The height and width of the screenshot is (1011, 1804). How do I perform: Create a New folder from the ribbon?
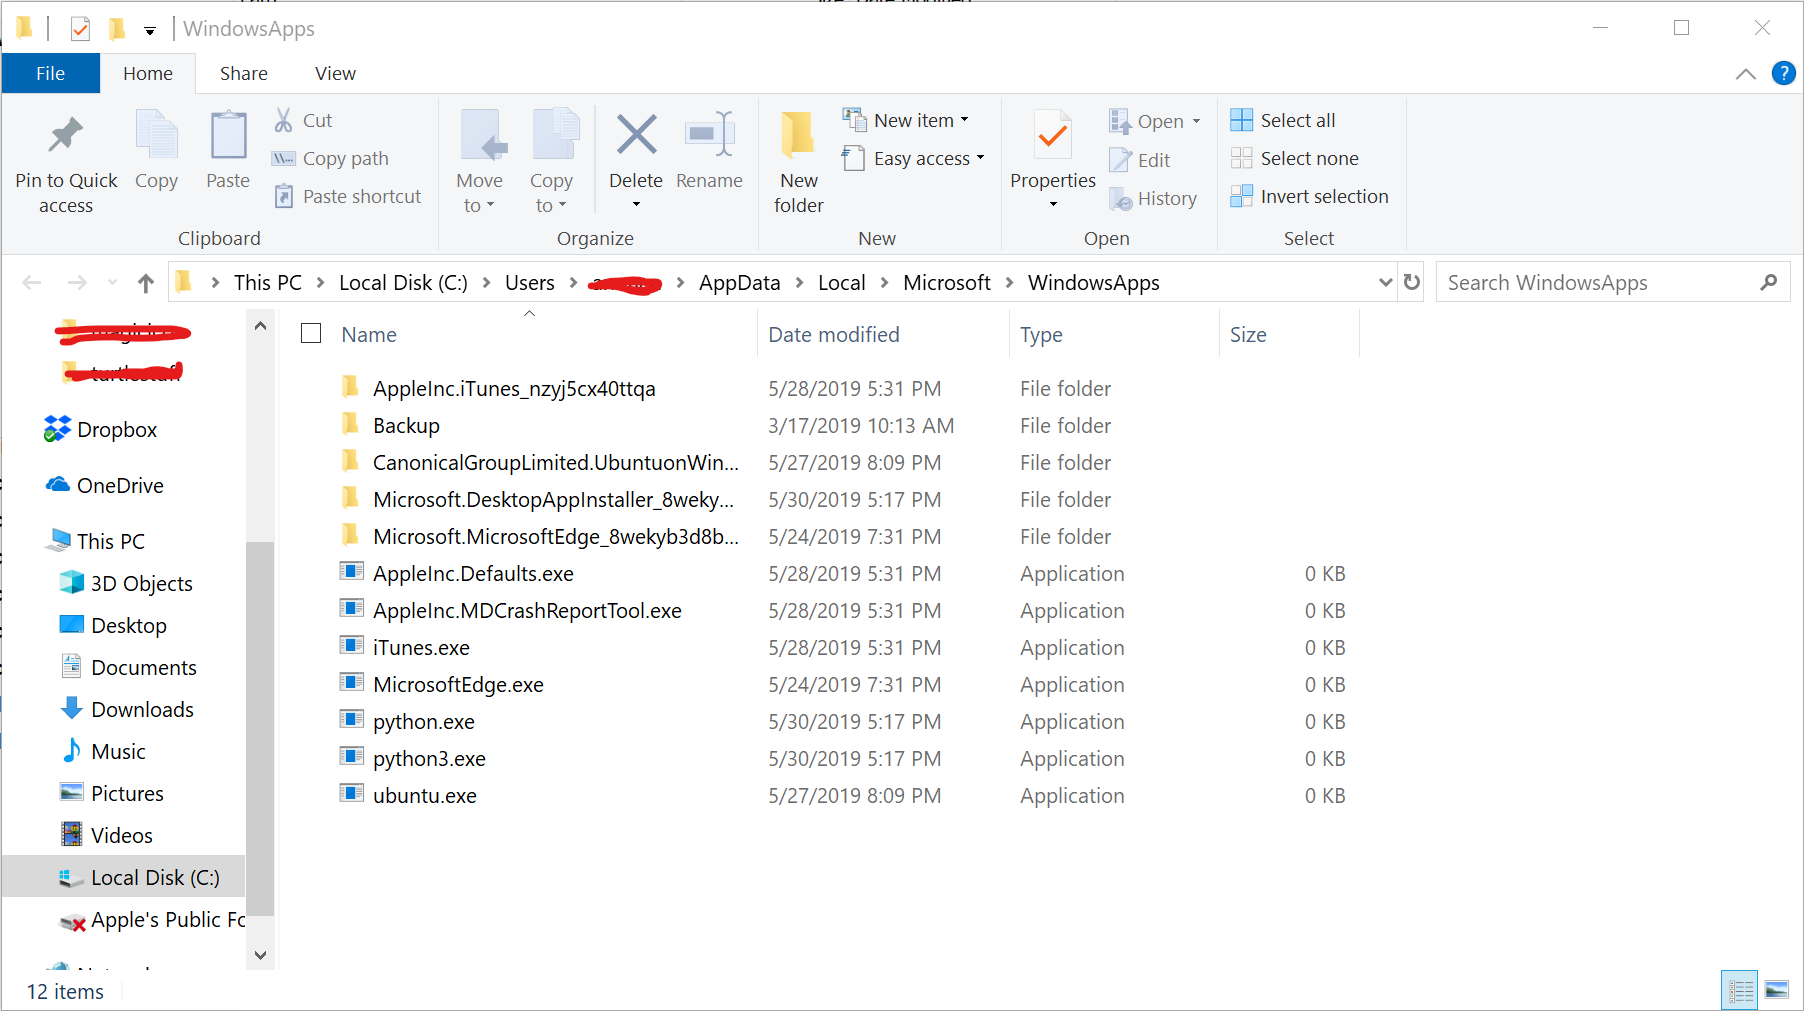point(798,137)
